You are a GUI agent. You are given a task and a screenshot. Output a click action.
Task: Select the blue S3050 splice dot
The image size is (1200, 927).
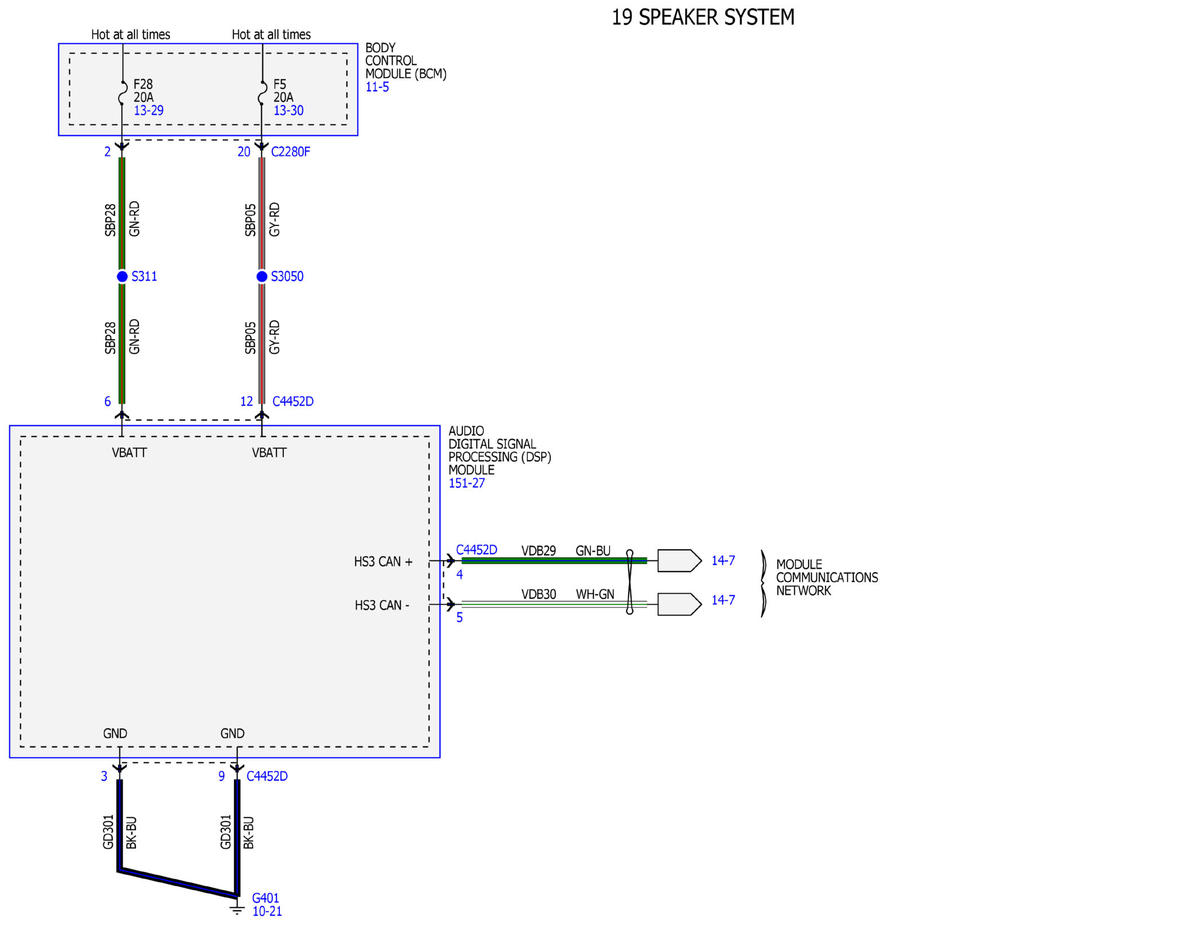[x=262, y=276]
